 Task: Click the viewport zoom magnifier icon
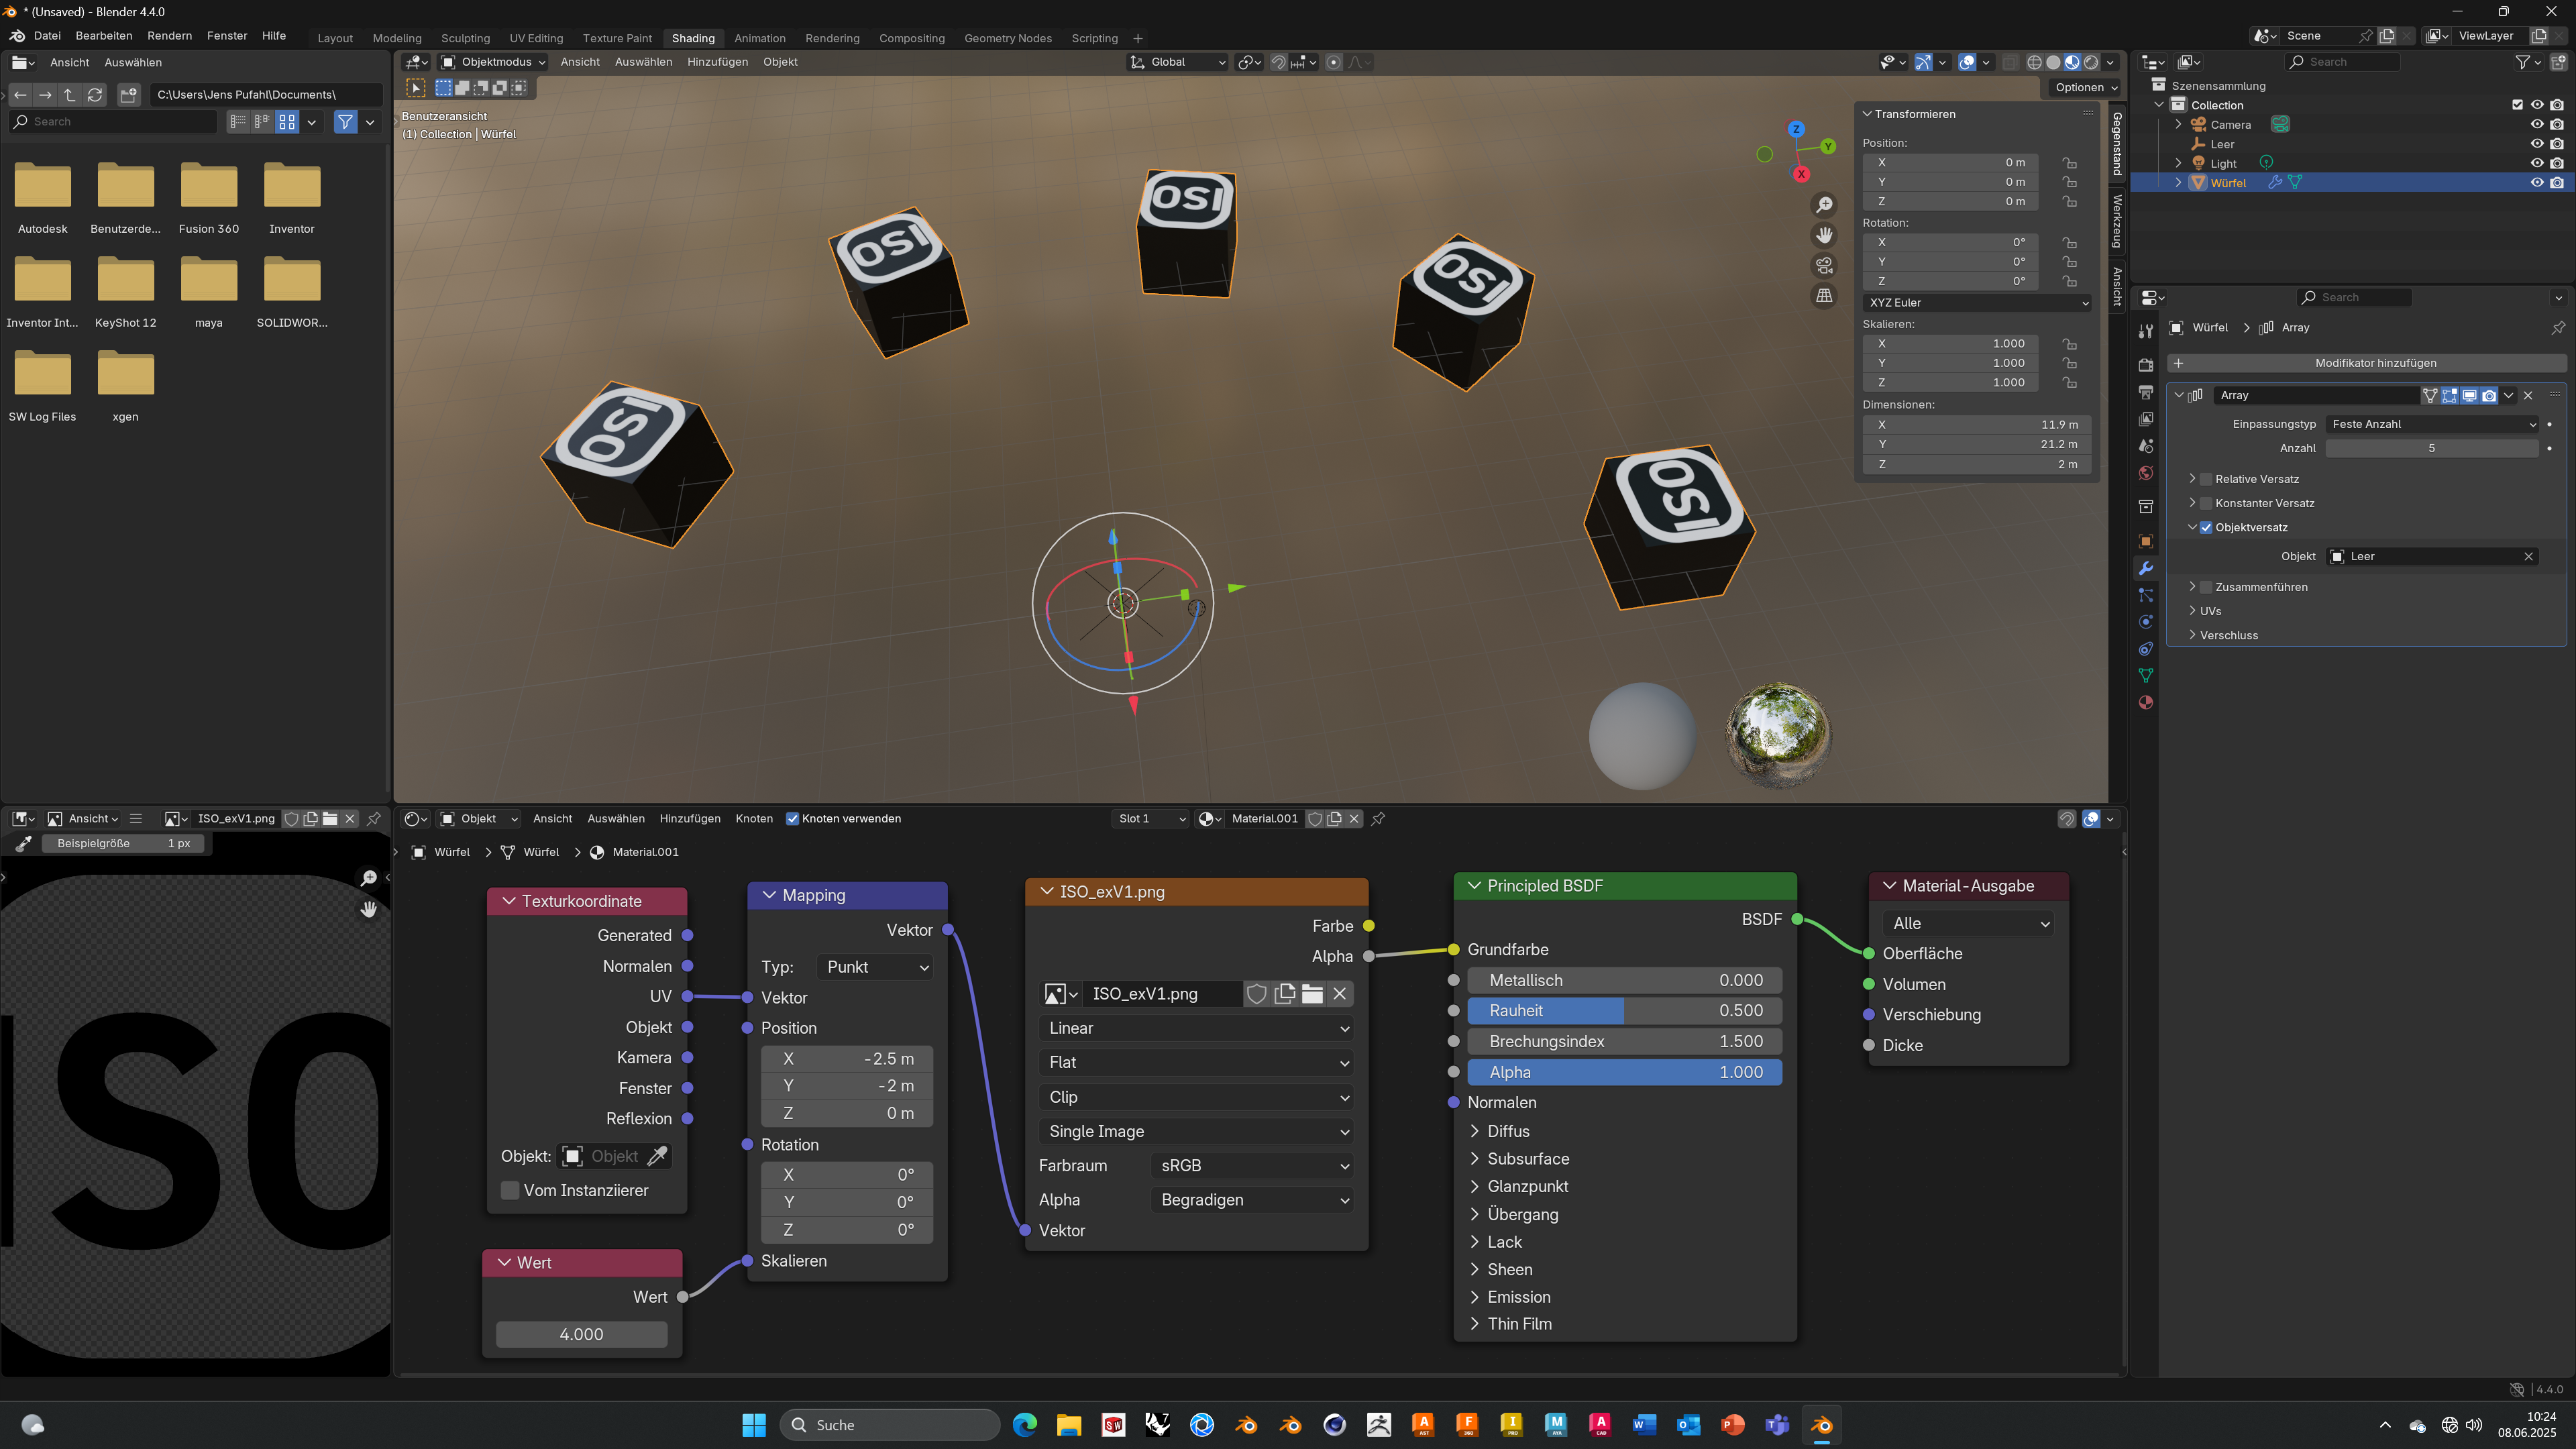pos(1824,205)
